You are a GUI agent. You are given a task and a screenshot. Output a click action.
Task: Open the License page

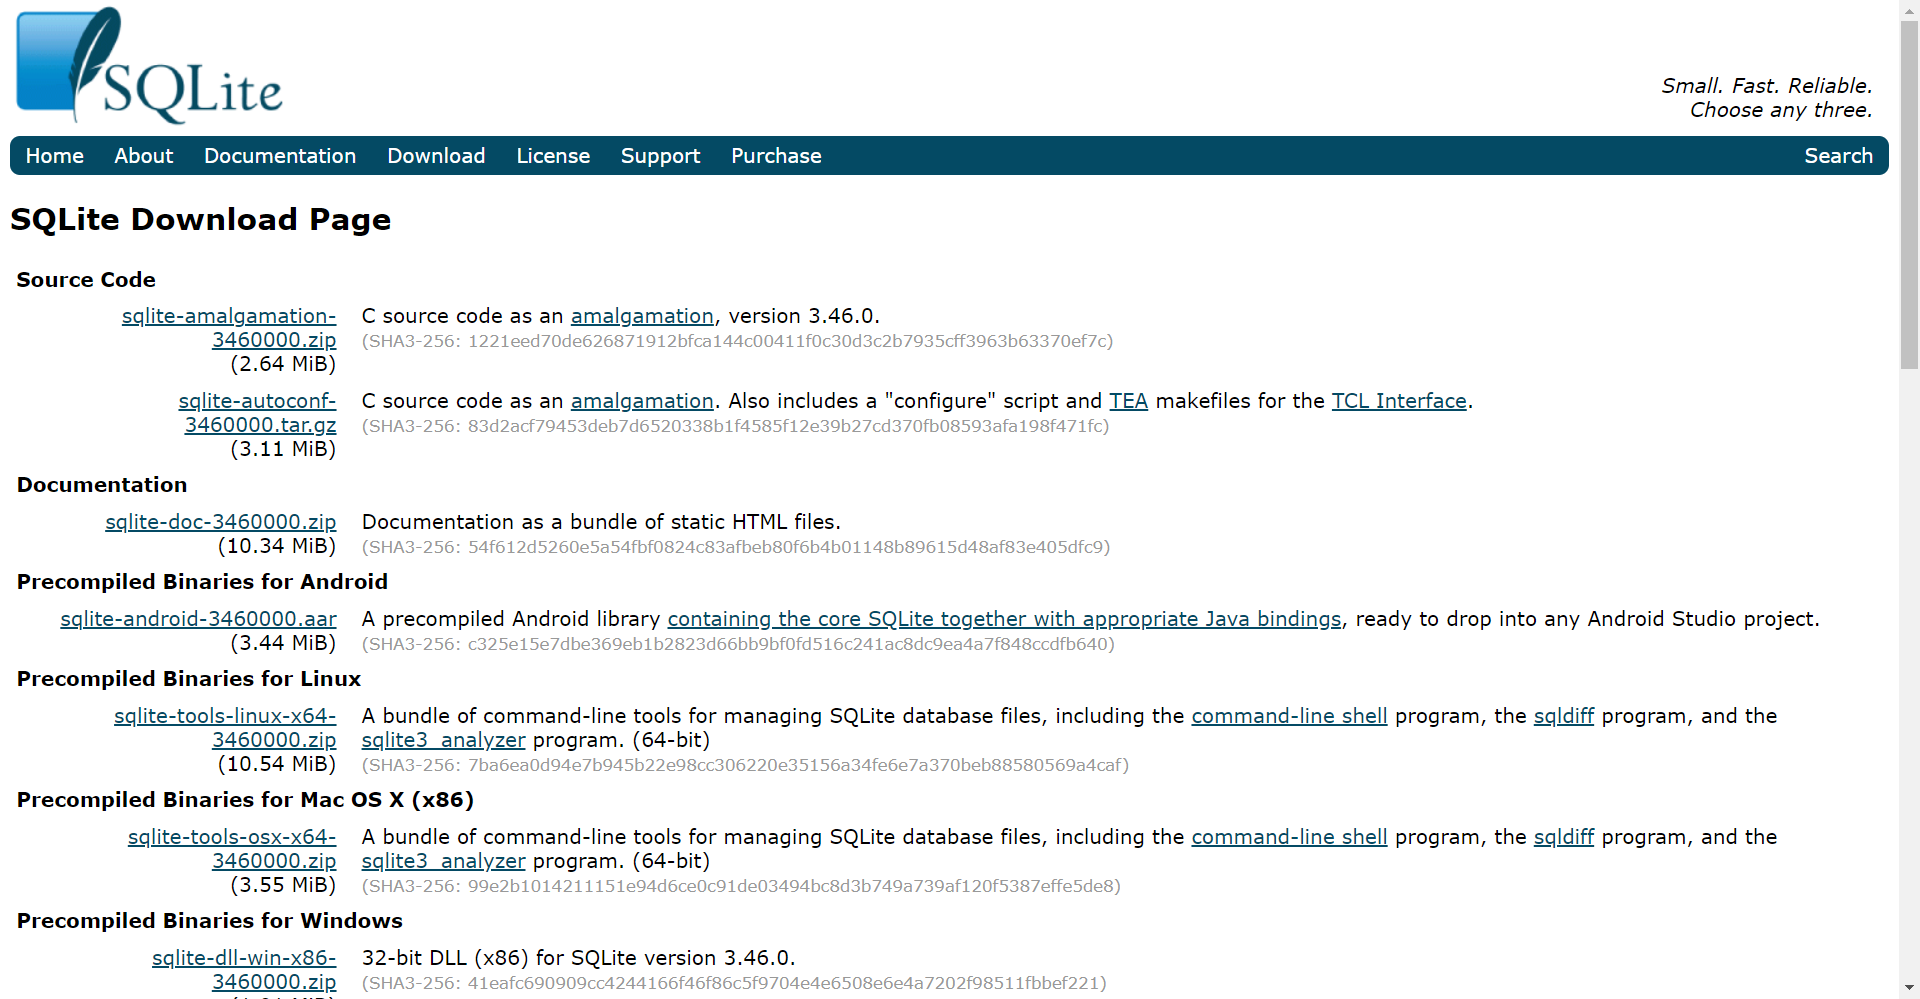(553, 156)
